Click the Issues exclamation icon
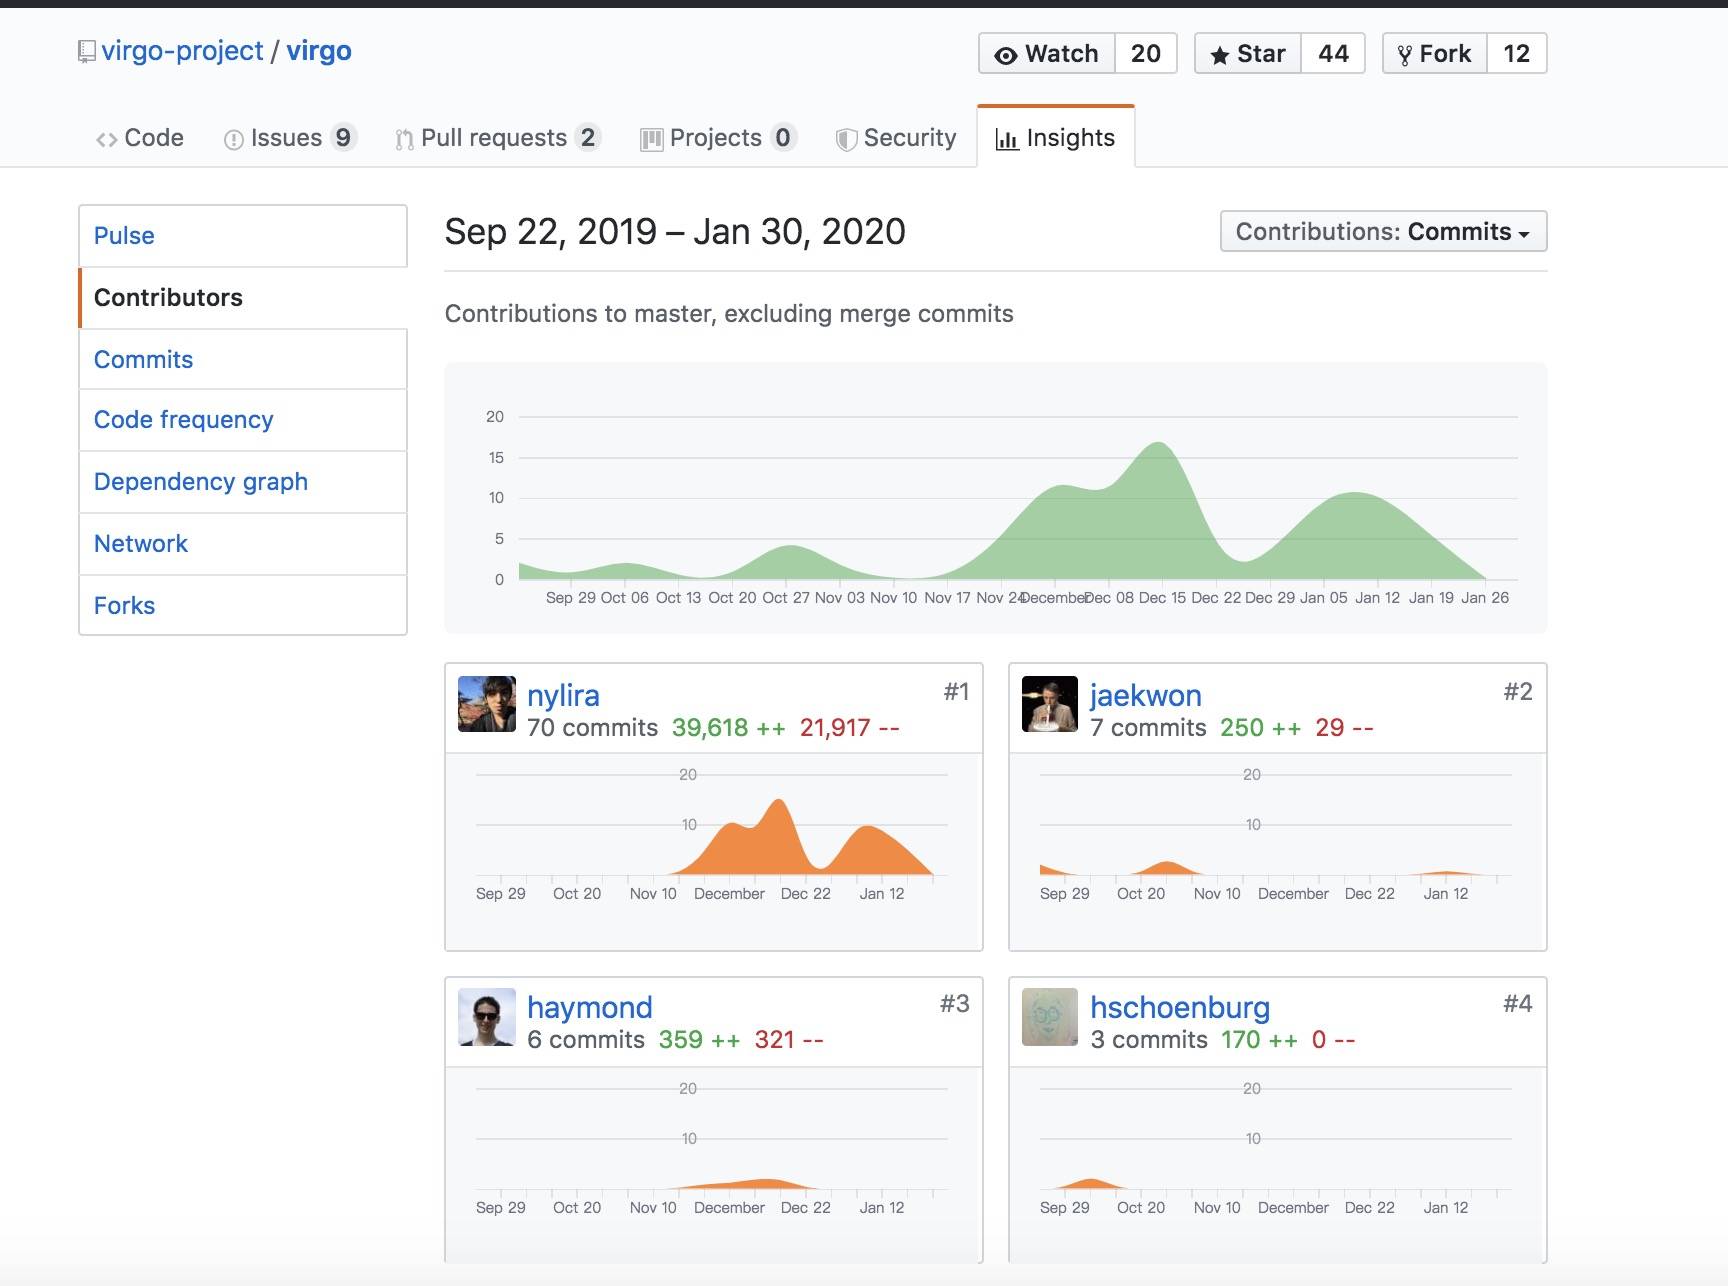1728x1286 pixels. coord(233,140)
